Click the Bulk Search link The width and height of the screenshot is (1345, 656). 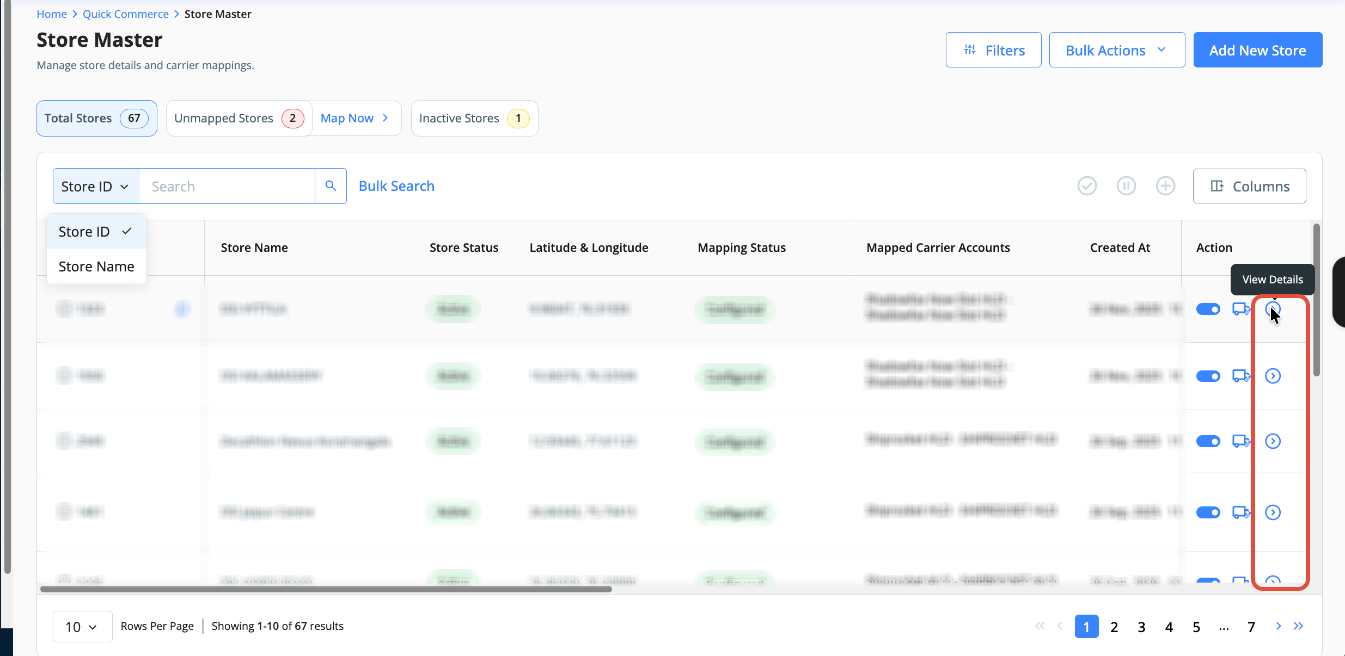396,186
